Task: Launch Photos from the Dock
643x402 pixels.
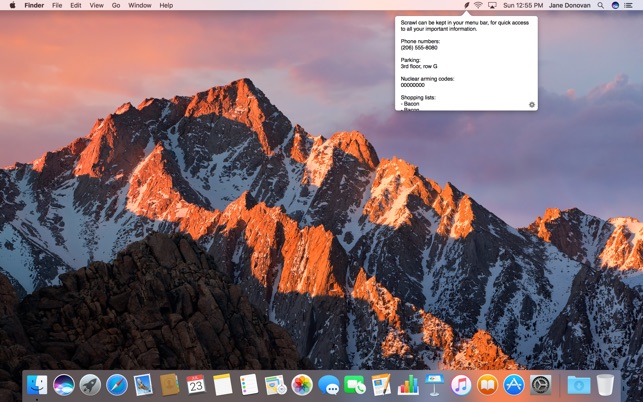Action: pyautogui.click(x=302, y=385)
